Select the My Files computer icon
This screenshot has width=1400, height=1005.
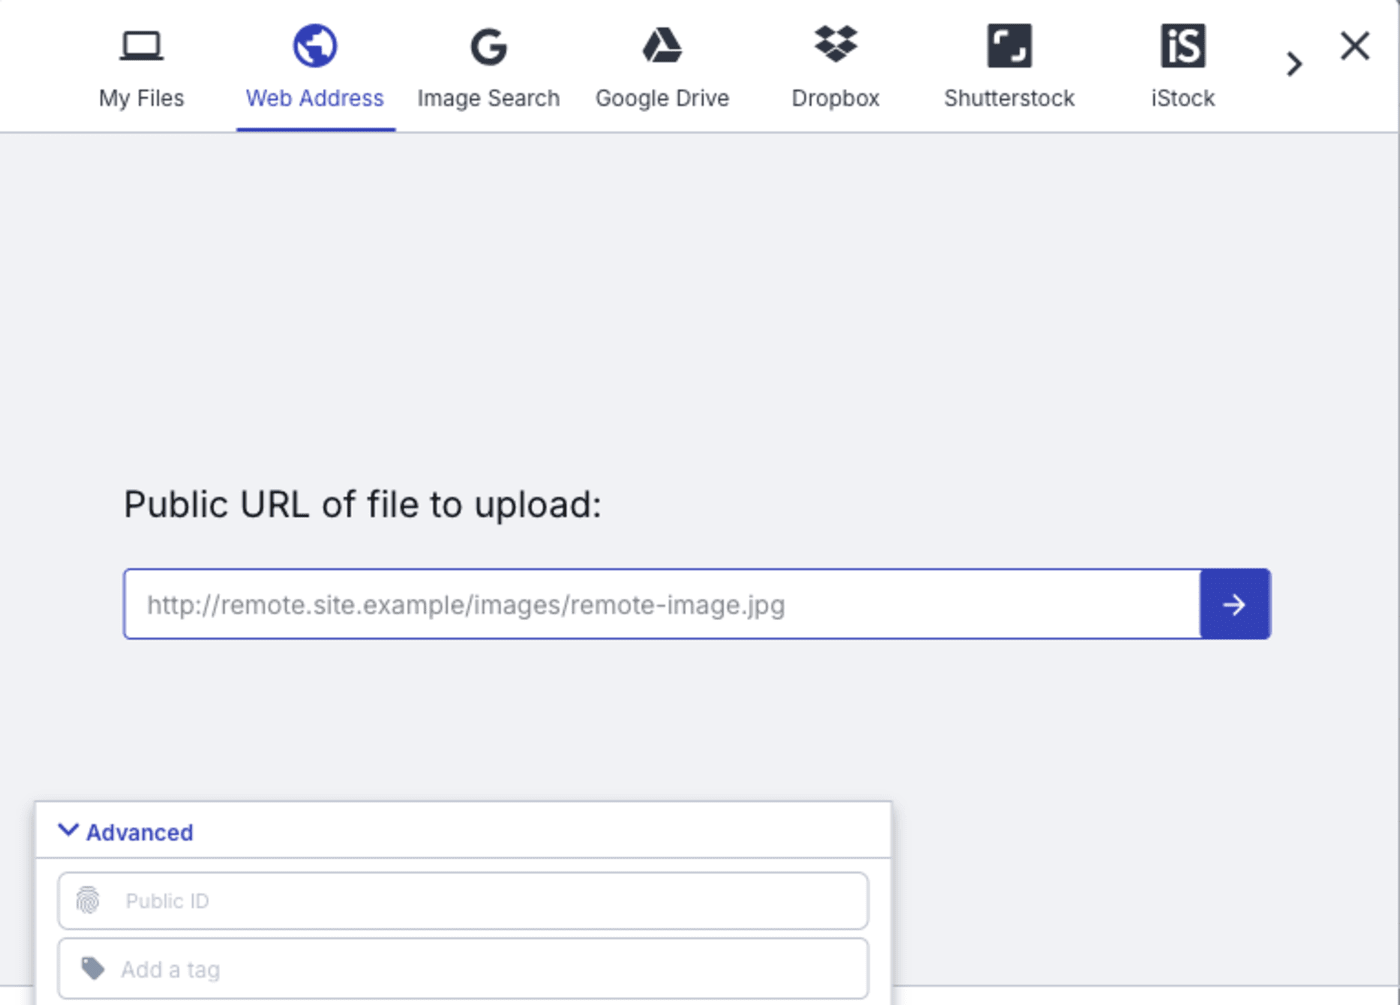click(140, 44)
